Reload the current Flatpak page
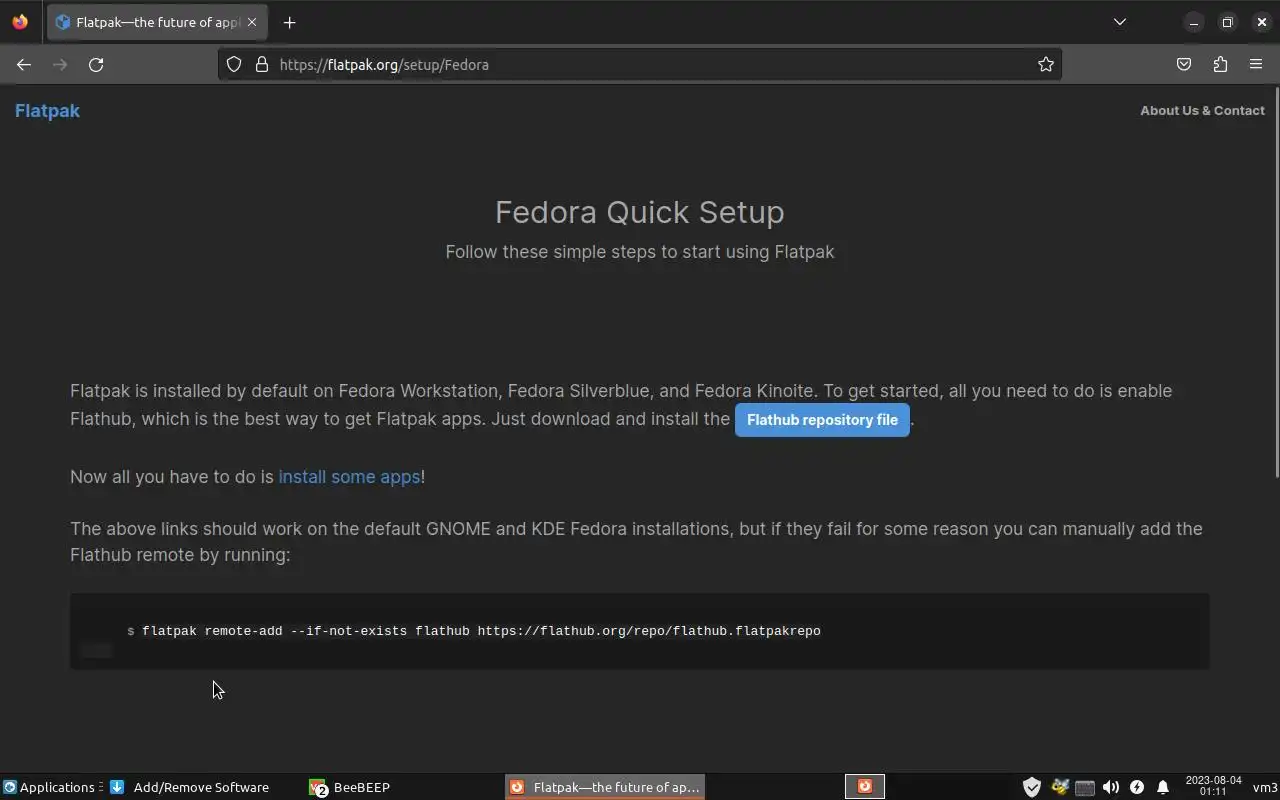The width and height of the screenshot is (1280, 800). [96, 64]
